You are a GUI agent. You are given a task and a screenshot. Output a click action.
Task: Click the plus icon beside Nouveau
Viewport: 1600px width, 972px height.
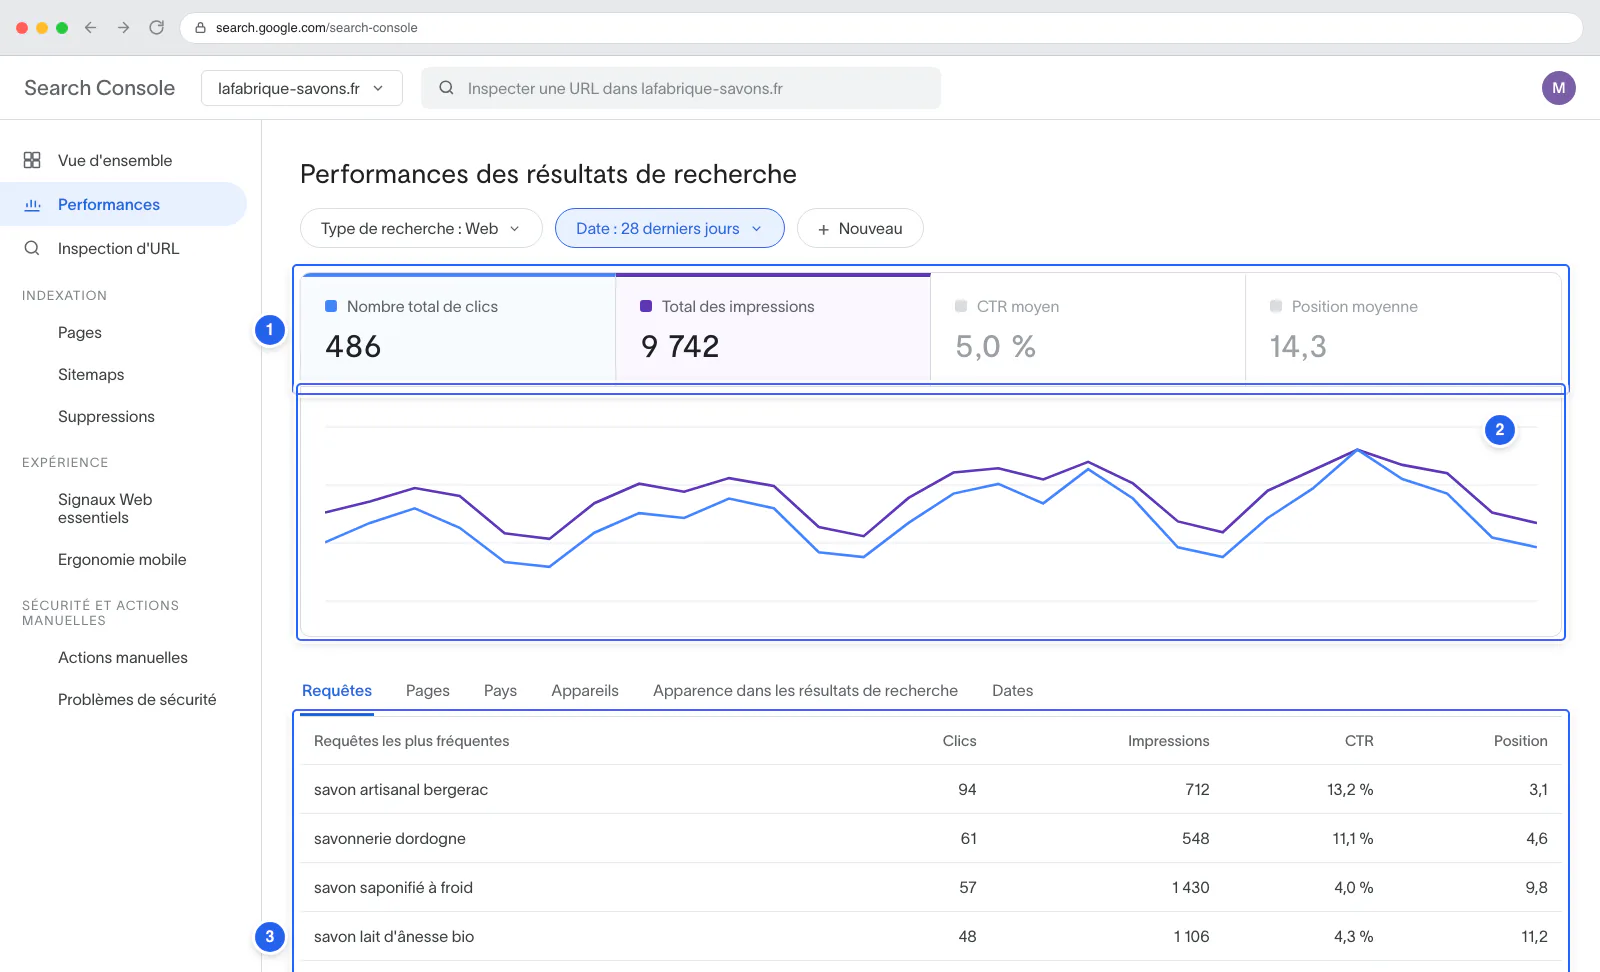coord(824,229)
